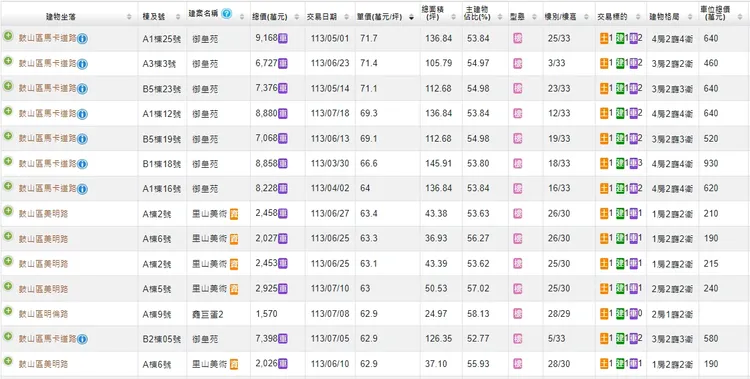Select the parking price value 930

tap(711, 163)
